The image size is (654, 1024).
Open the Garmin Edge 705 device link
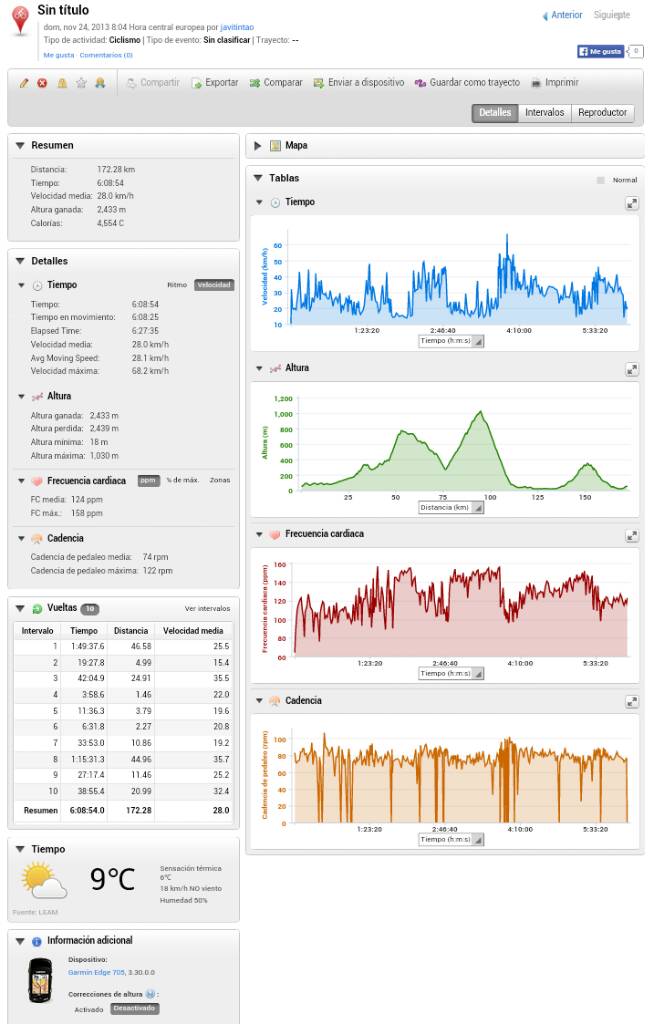point(97,972)
